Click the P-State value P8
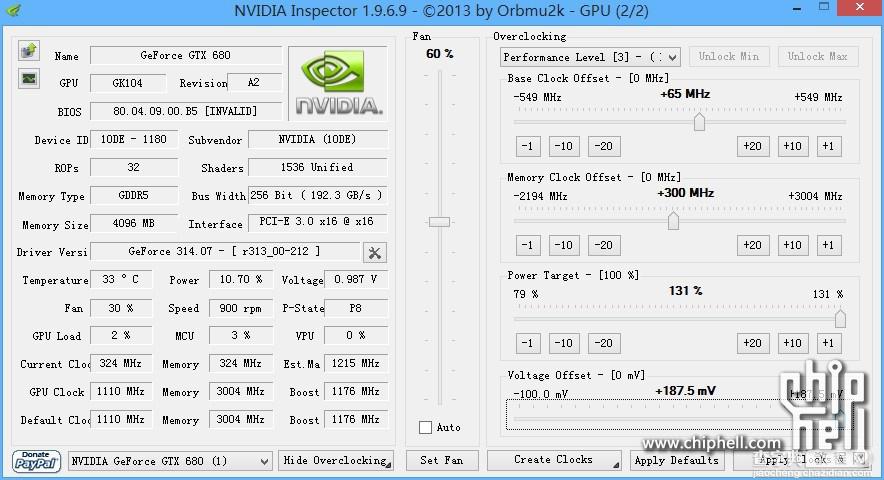Screen dimensions: 884x480 tap(356, 308)
